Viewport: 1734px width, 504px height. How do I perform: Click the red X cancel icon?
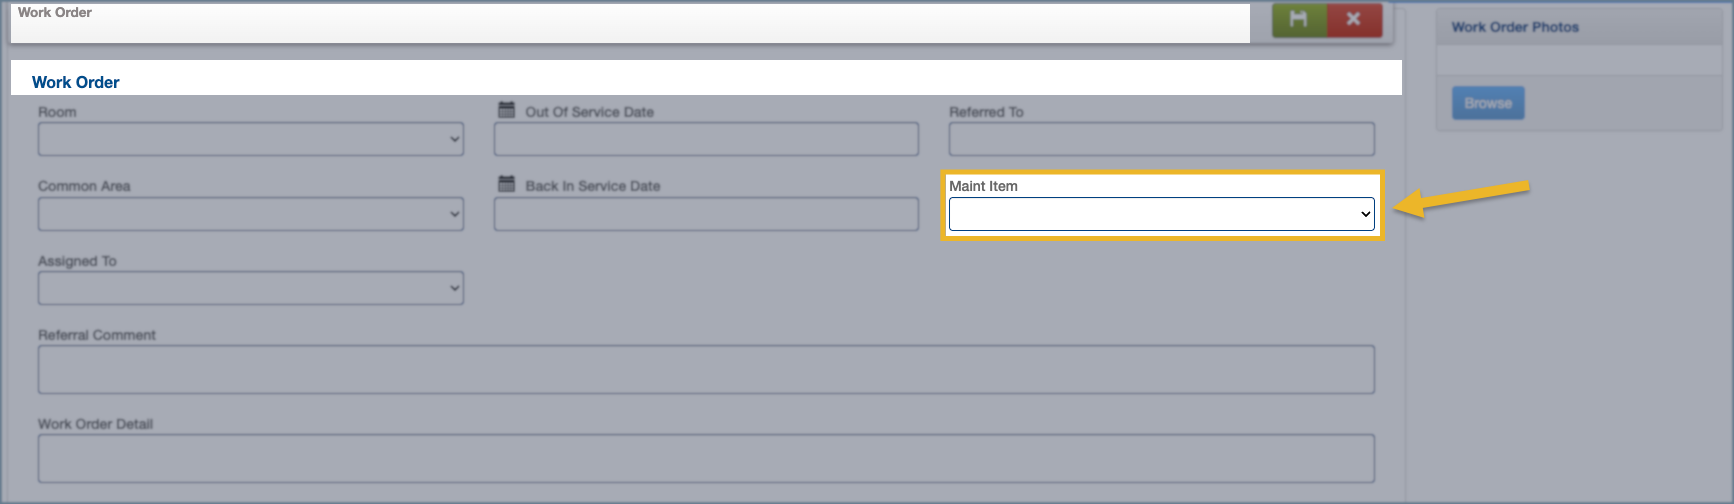1354,20
